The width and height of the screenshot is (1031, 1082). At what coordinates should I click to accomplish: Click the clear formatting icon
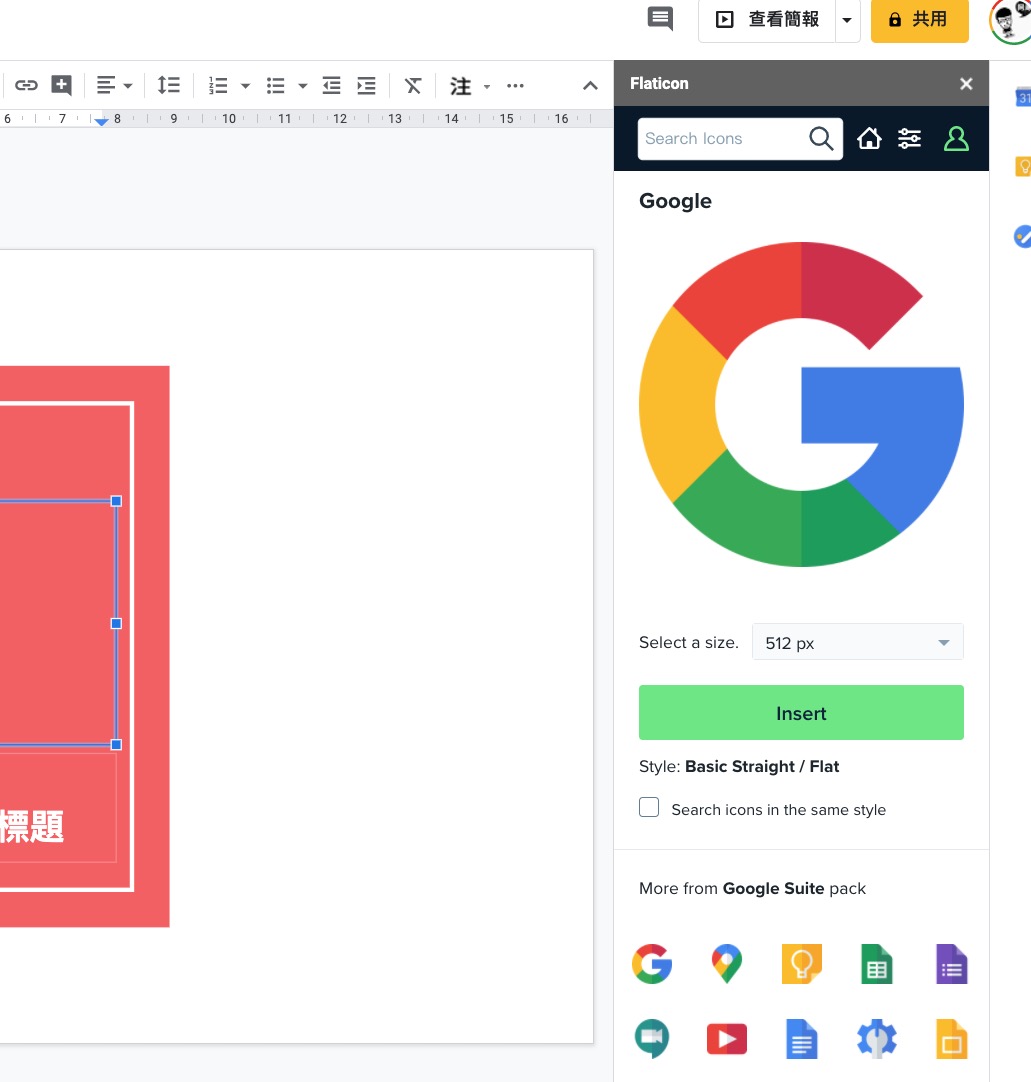click(x=413, y=86)
